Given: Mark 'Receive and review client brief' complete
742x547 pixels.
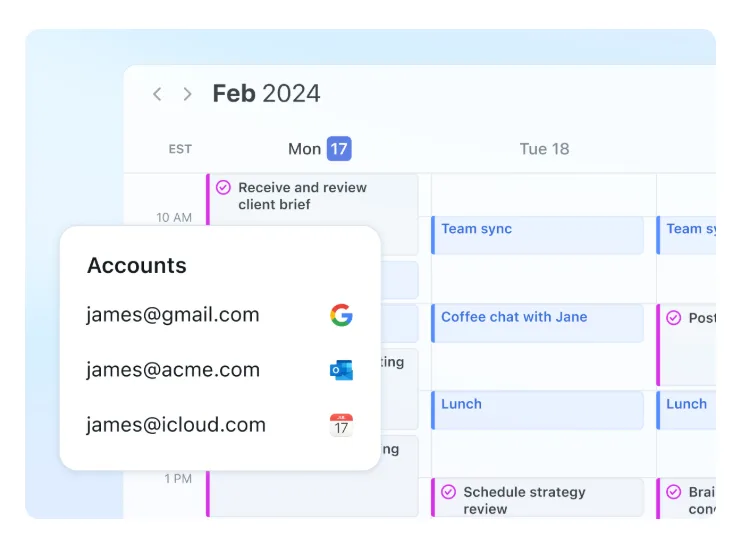Looking at the screenshot, I should [223, 188].
